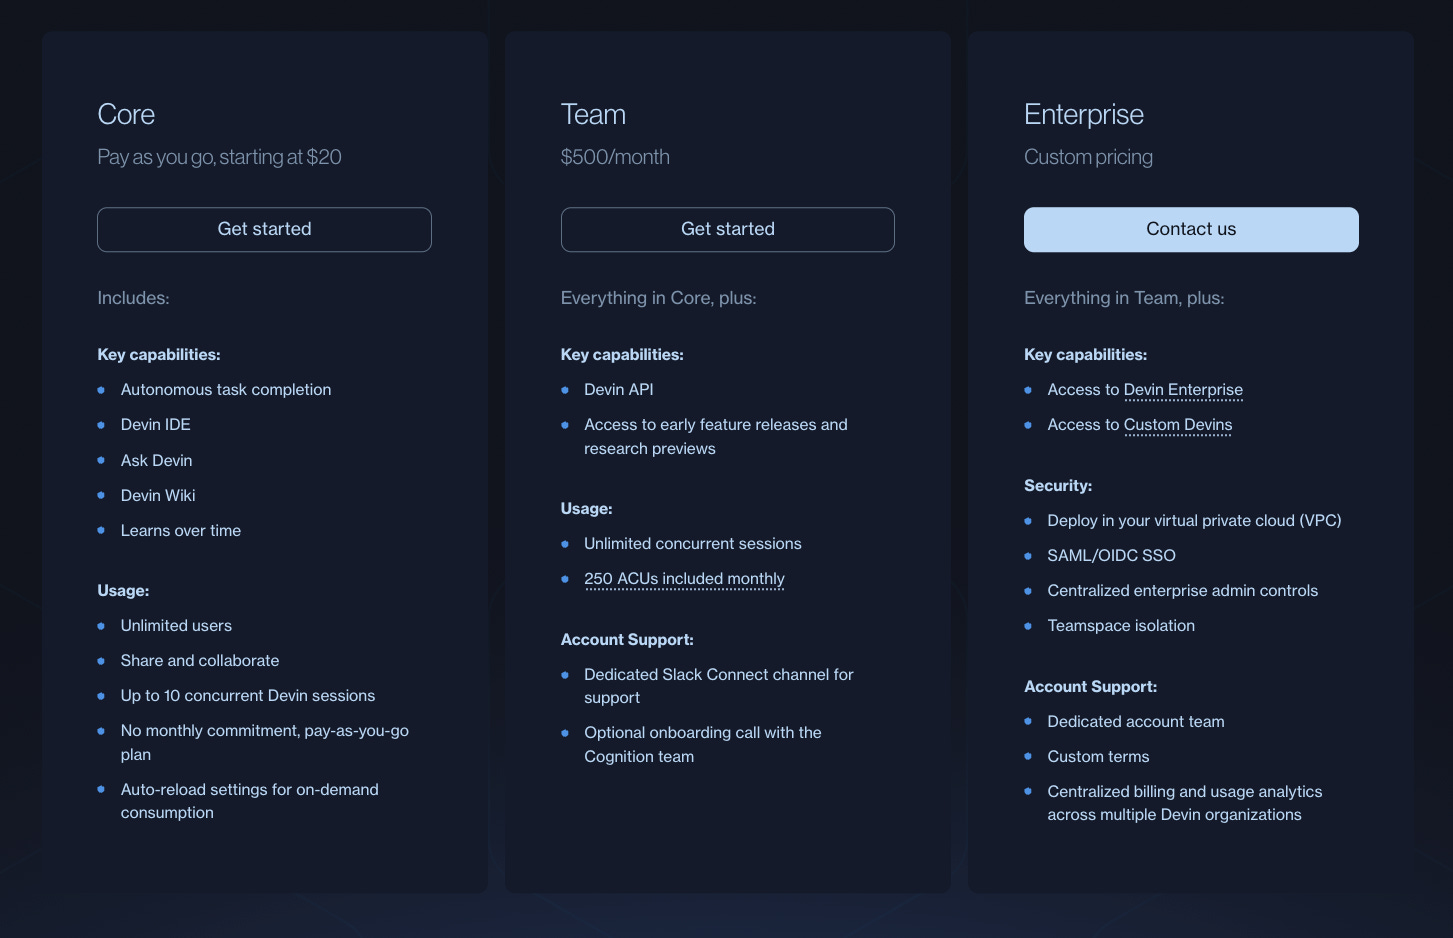
Task: Click 'Autonomous task completion' item
Action: tap(226, 390)
